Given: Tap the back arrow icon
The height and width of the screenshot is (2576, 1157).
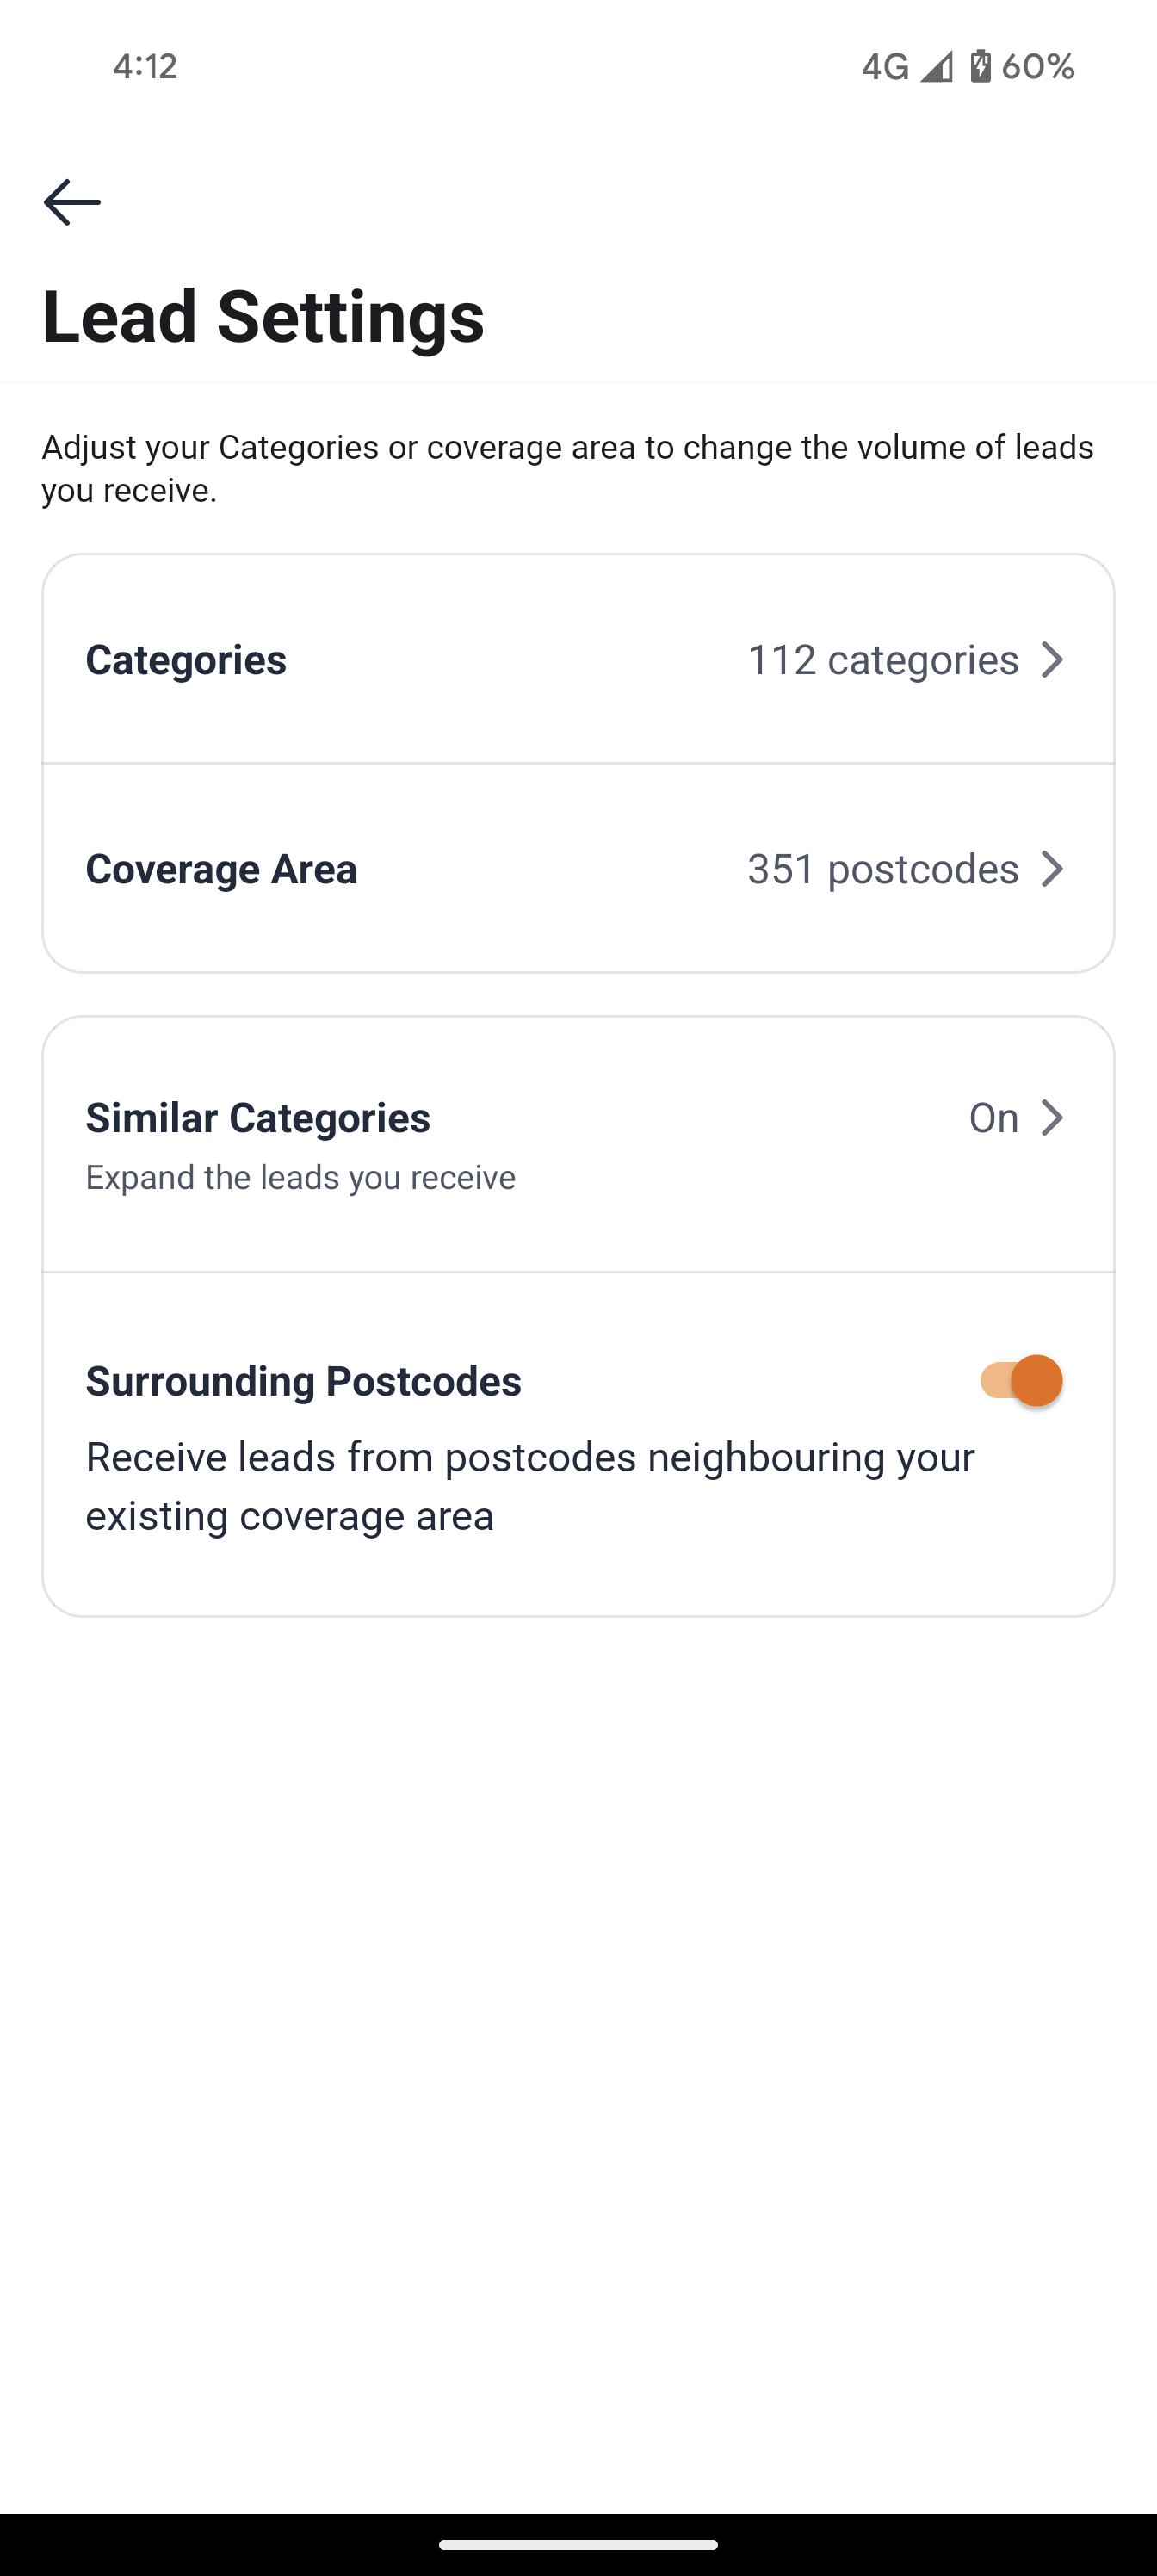Looking at the screenshot, I should tap(72, 202).
